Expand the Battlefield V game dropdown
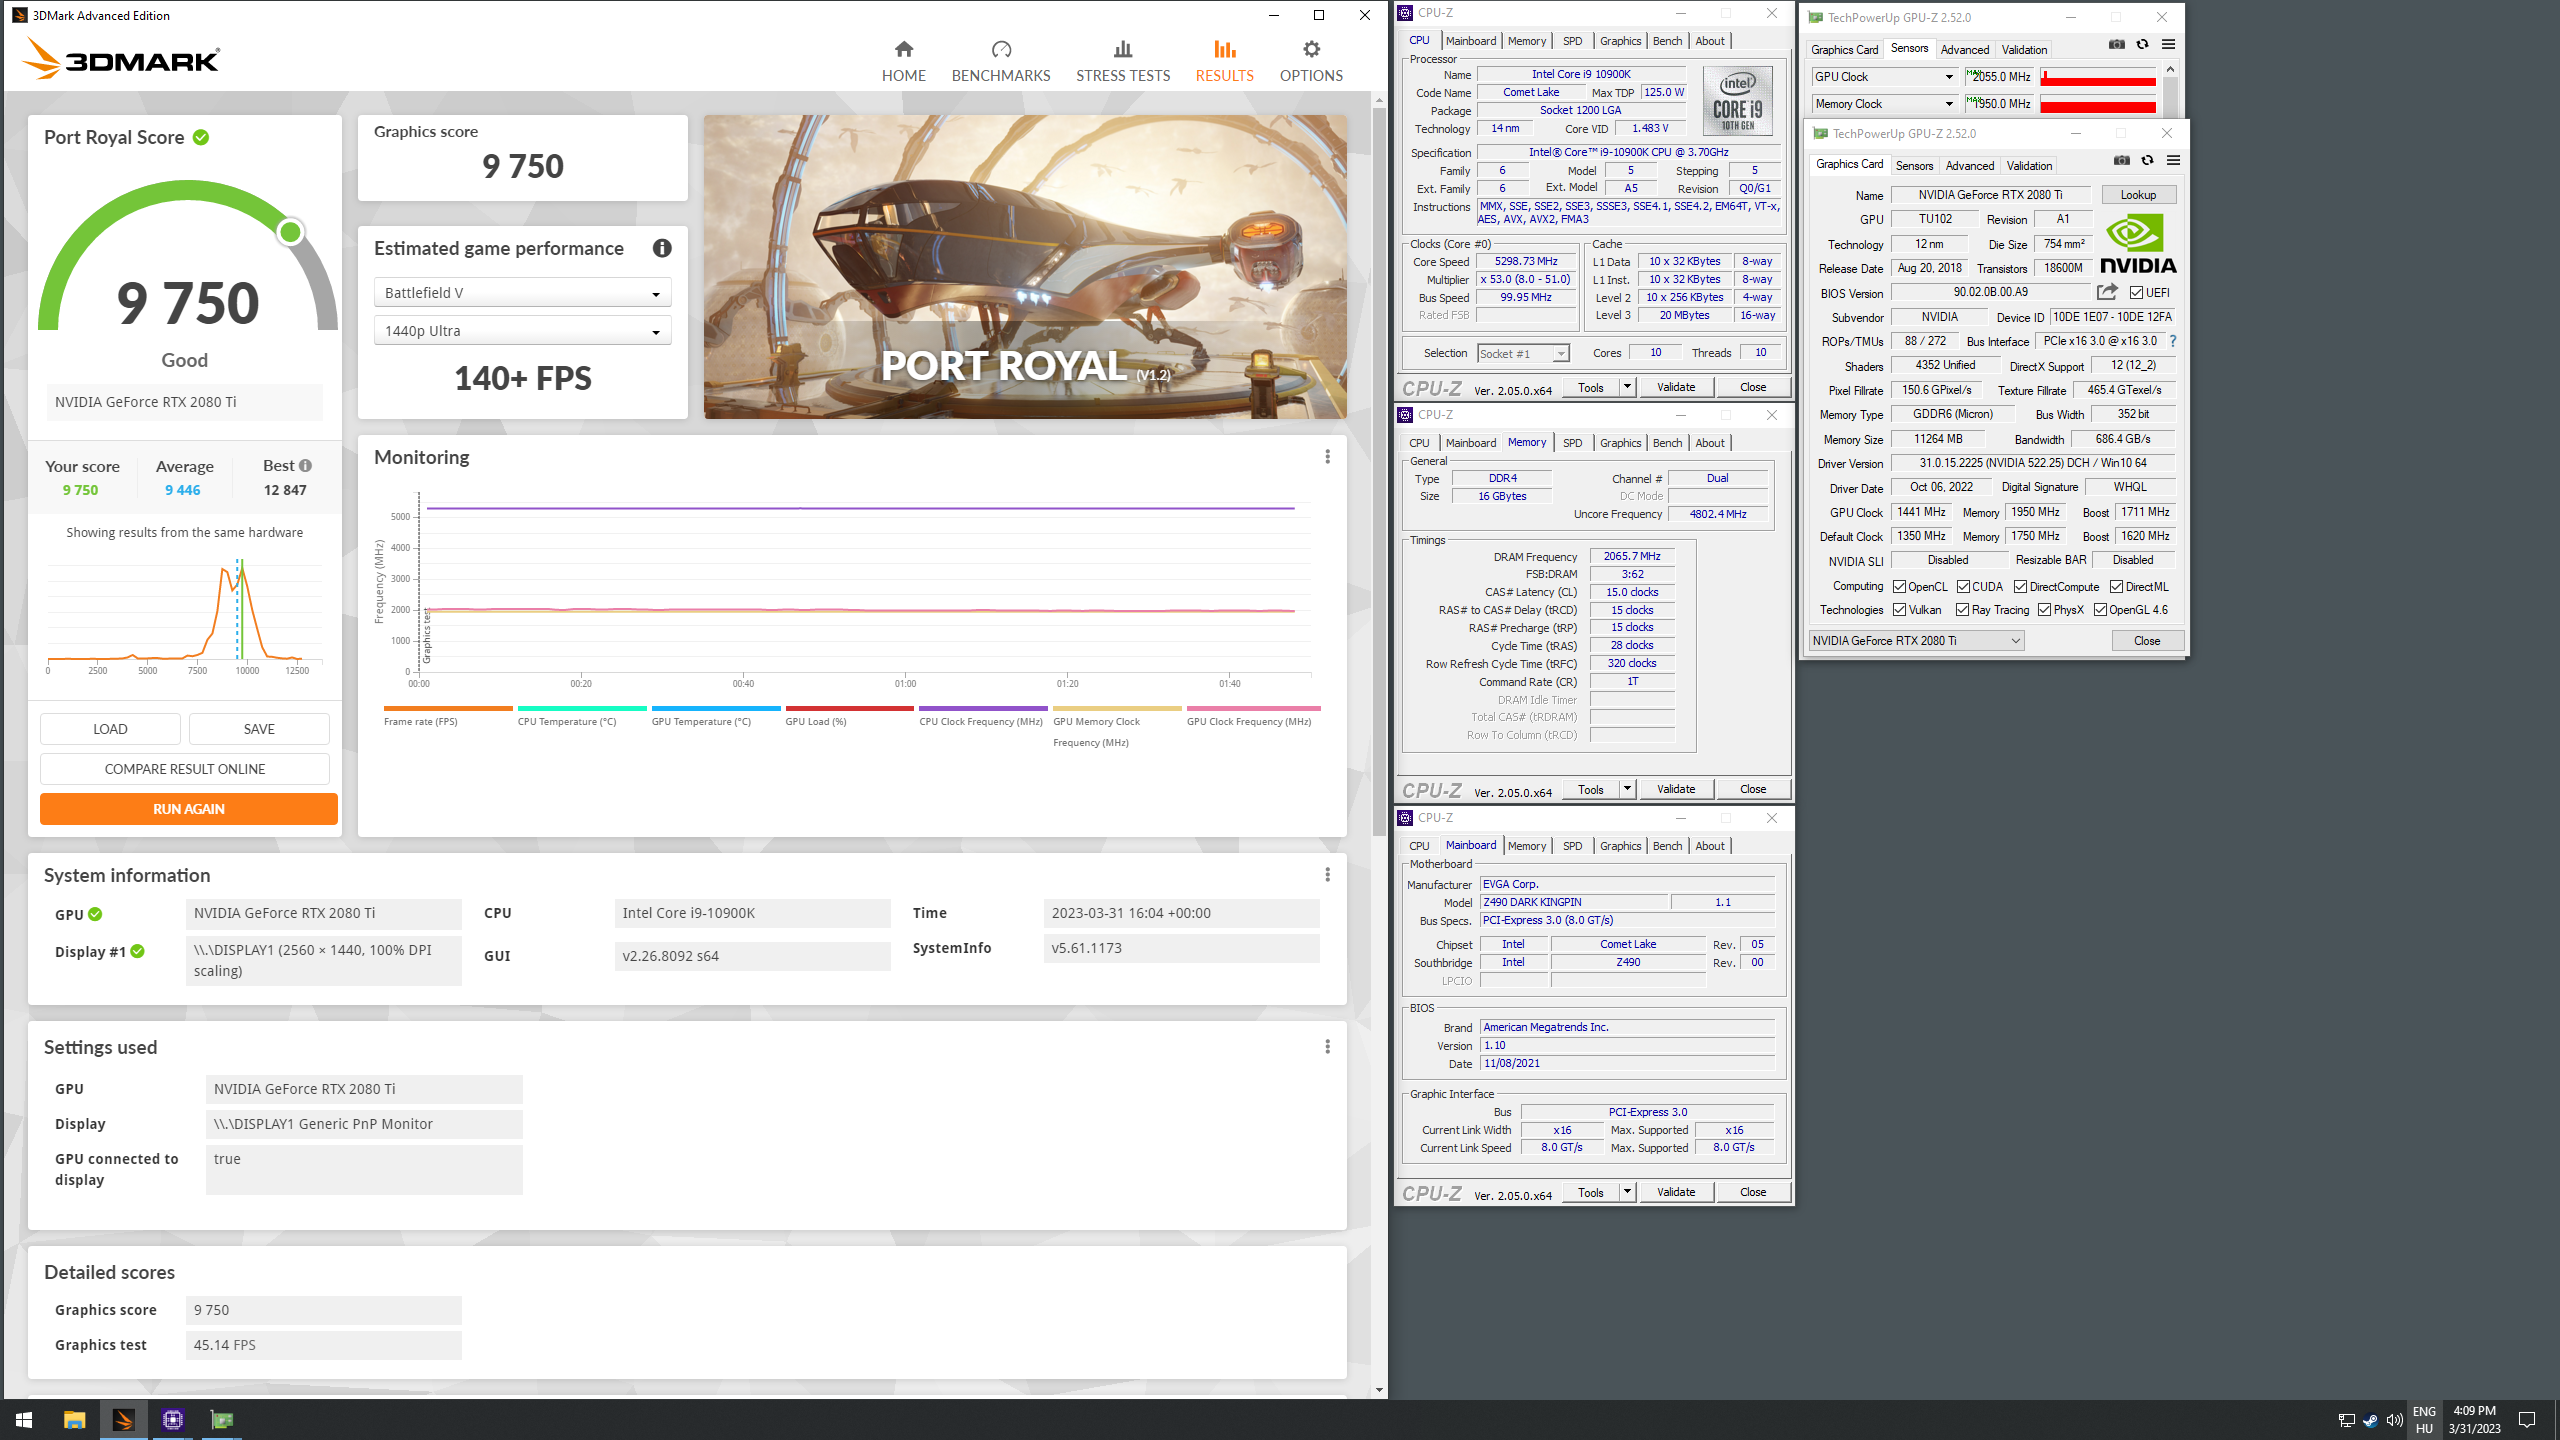Image resolution: width=2560 pixels, height=1440 pixels. (x=522, y=293)
